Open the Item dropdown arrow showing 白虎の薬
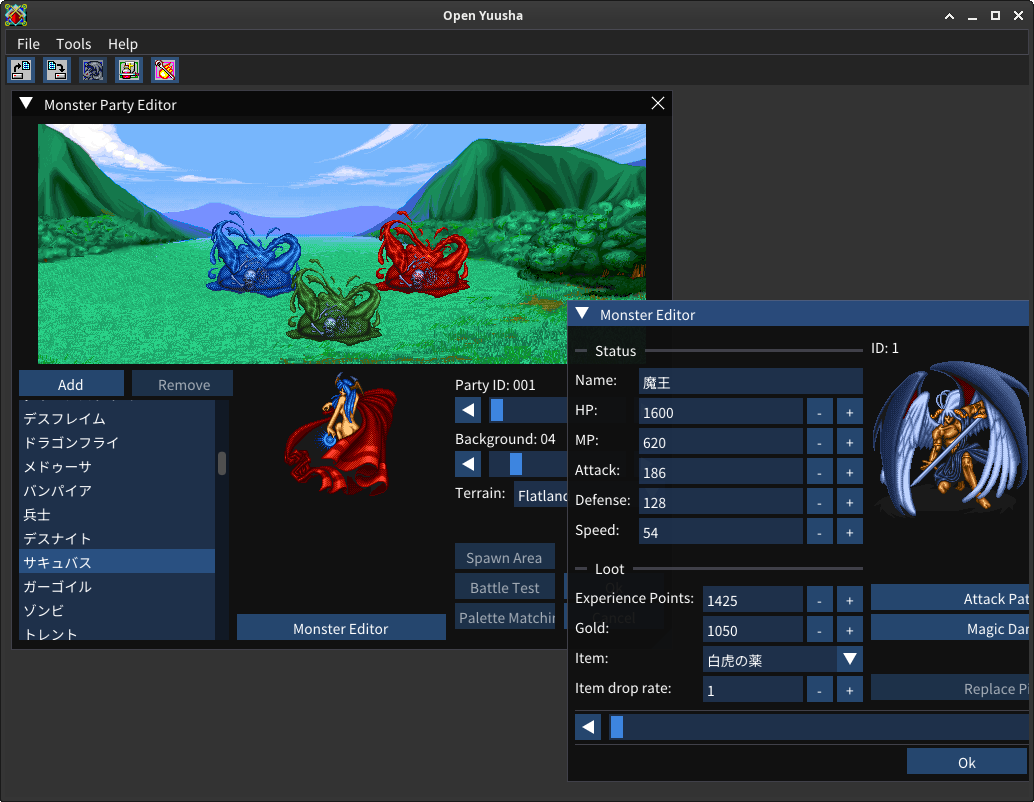 tap(849, 659)
